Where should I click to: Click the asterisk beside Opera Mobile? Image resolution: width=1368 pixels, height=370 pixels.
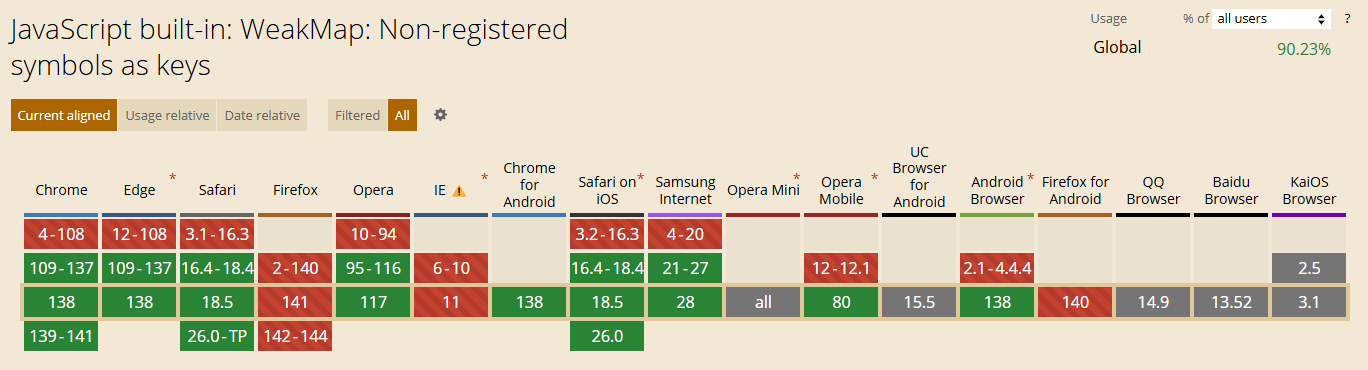tap(875, 177)
